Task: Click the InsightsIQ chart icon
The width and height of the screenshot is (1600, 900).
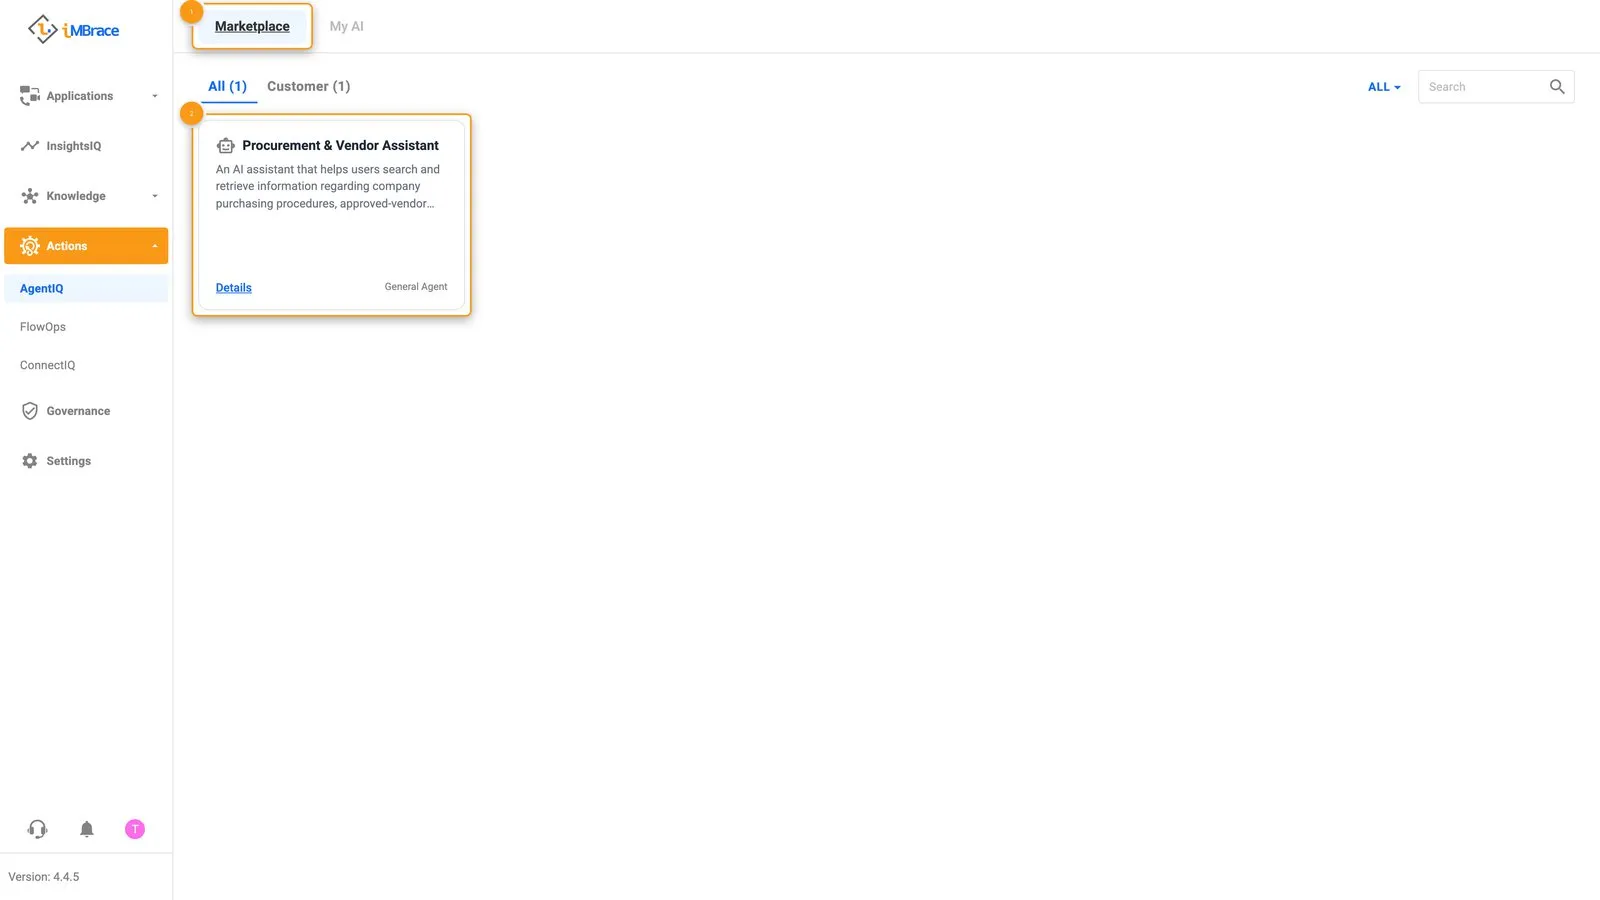Action: [x=30, y=146]
